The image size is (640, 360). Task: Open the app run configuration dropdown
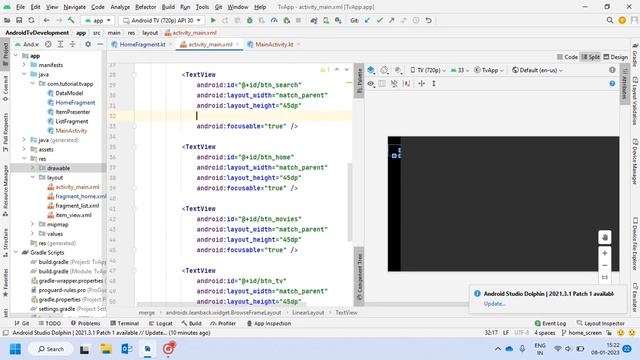[98, 20]
